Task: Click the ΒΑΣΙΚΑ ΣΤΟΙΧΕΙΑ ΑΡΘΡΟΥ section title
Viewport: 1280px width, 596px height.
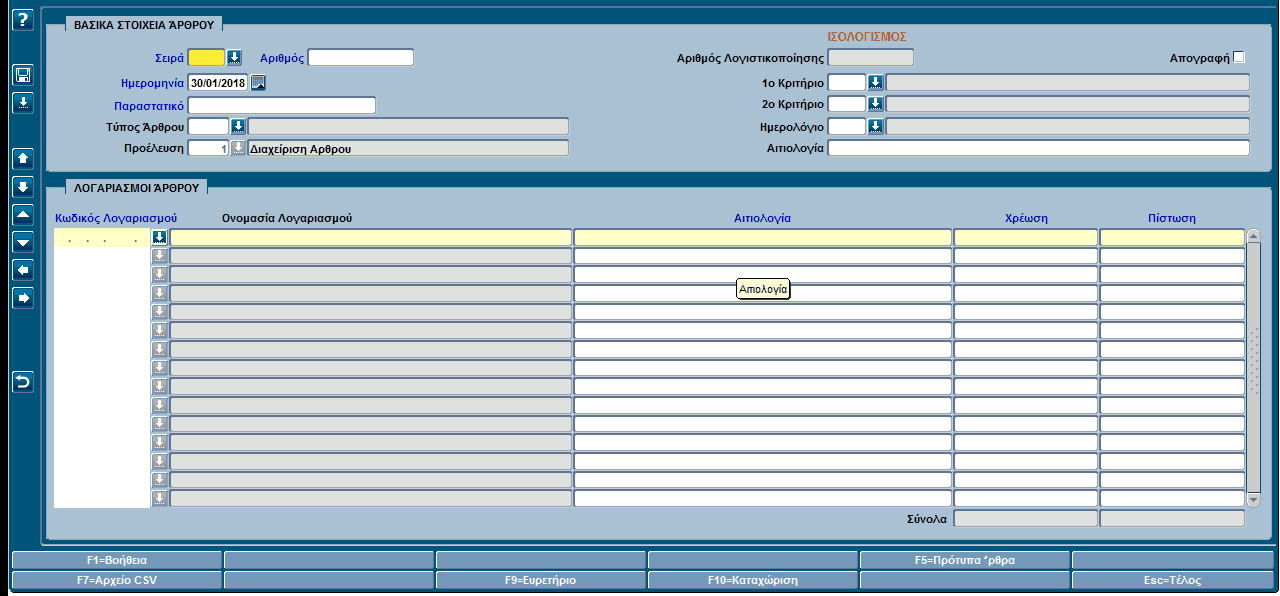Action: tap(143, 23)
